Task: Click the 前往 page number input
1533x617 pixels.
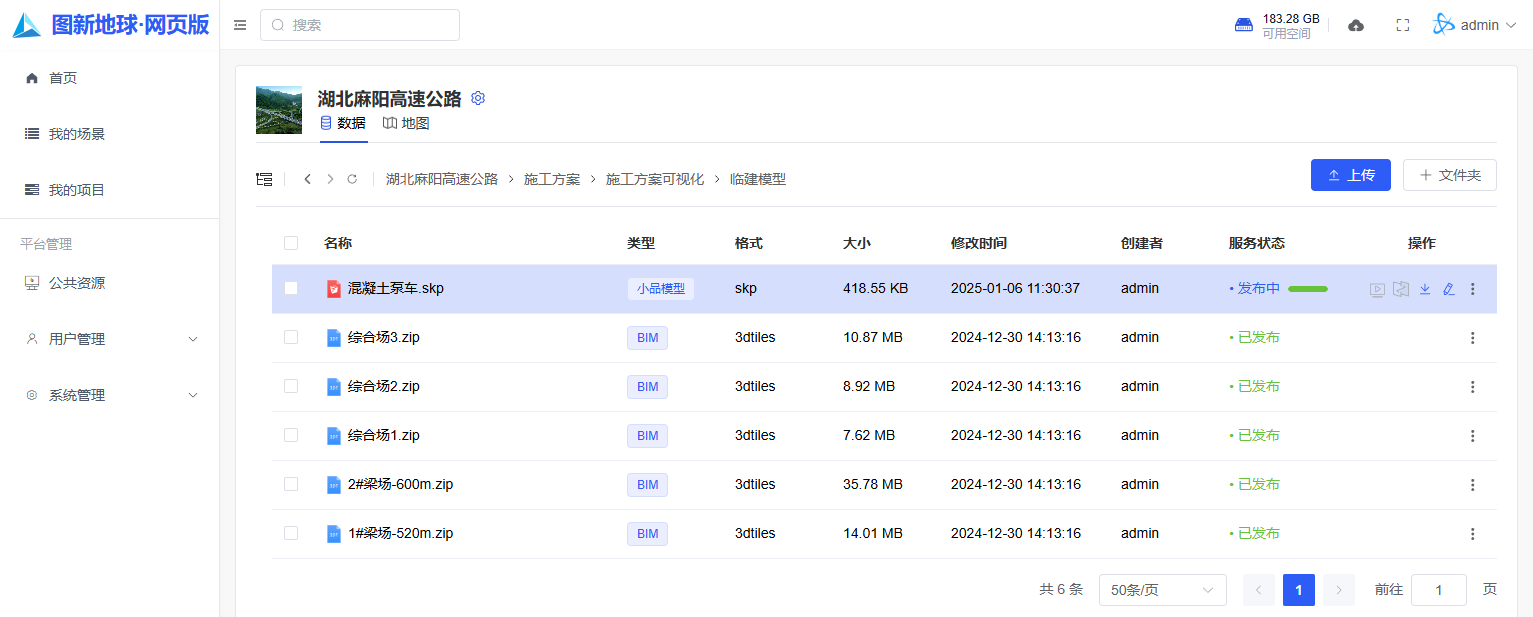Action: tap(1438, 590)
